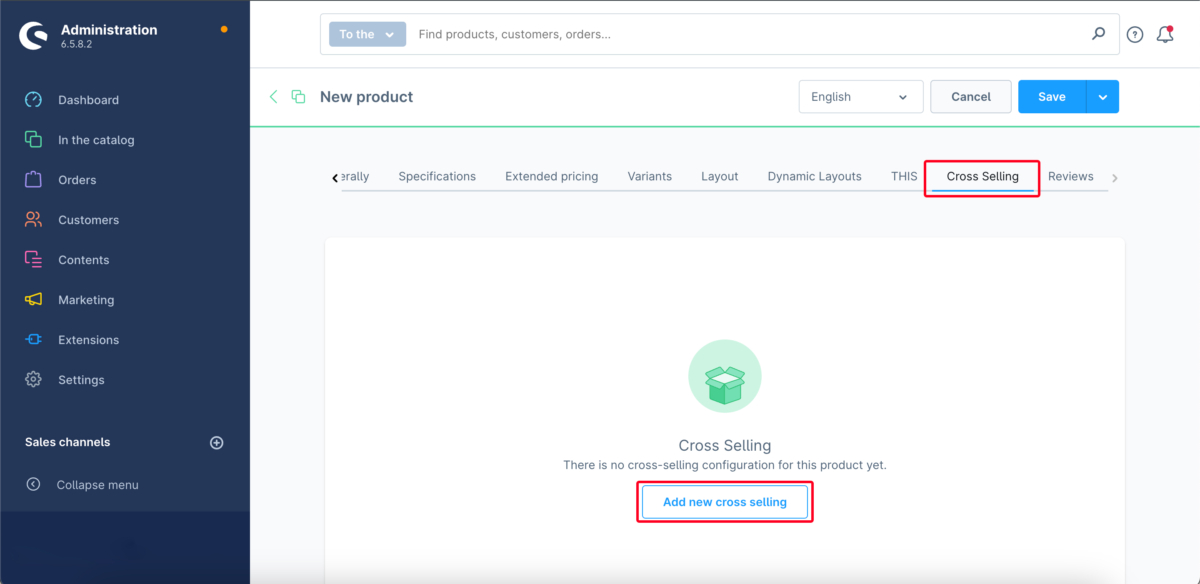This screenshot has height=584, width=1200.
Task: Open Extensions plug icon
Action: (x=34, y=340)
